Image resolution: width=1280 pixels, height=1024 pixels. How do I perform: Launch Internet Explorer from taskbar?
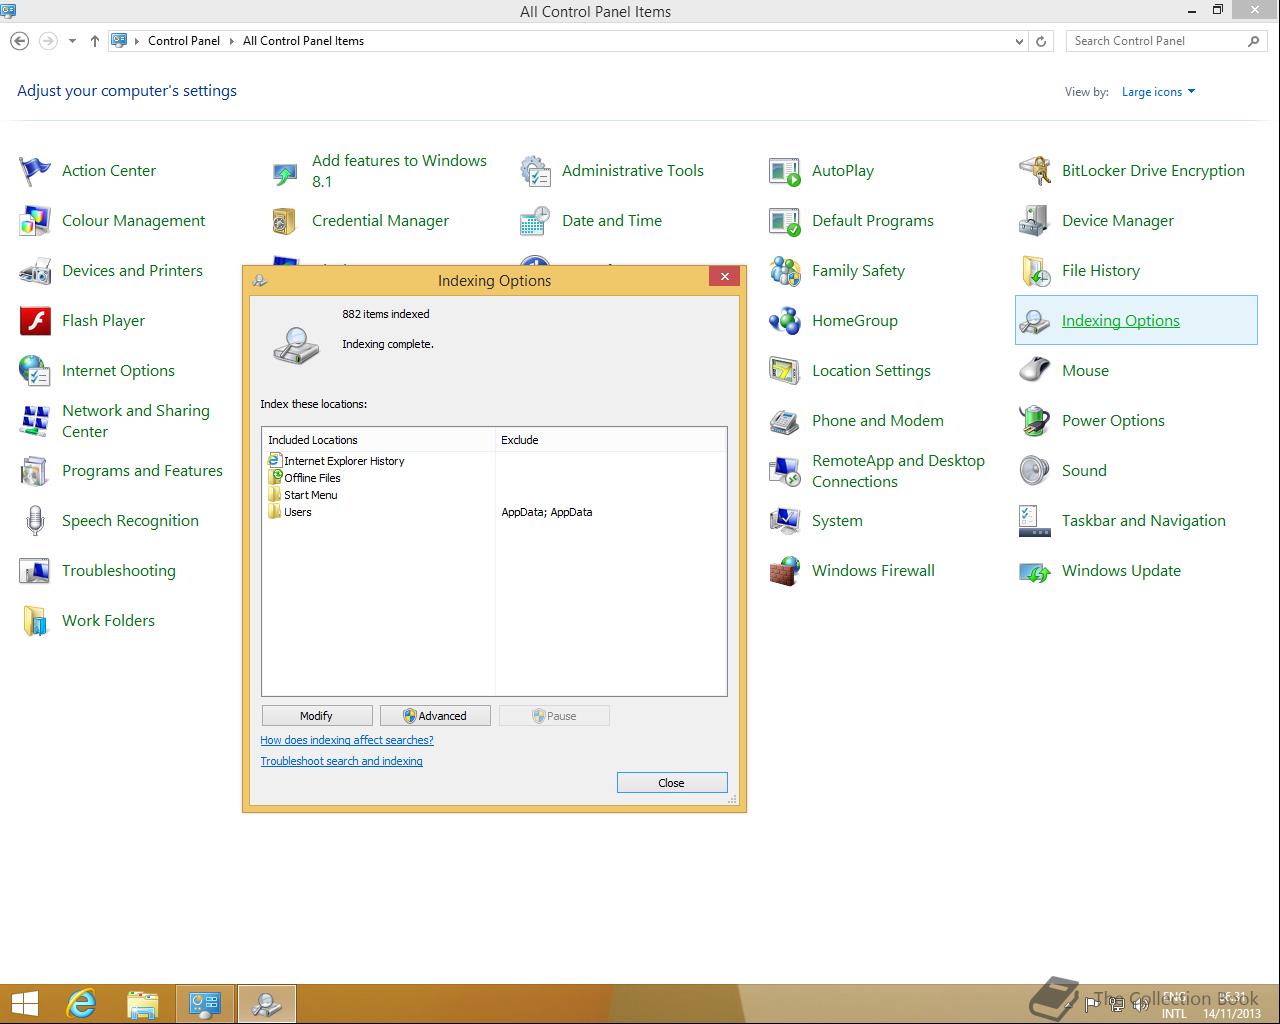tap(81, 1004)
